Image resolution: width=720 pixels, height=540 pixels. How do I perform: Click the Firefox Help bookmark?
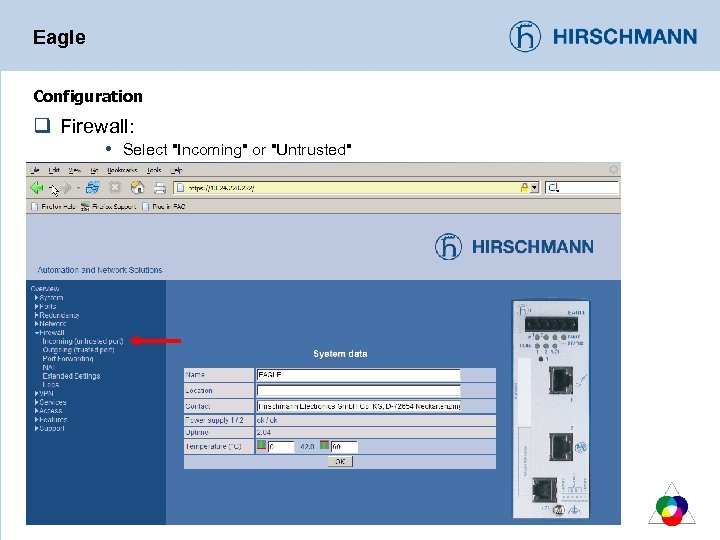click(53, 207)
